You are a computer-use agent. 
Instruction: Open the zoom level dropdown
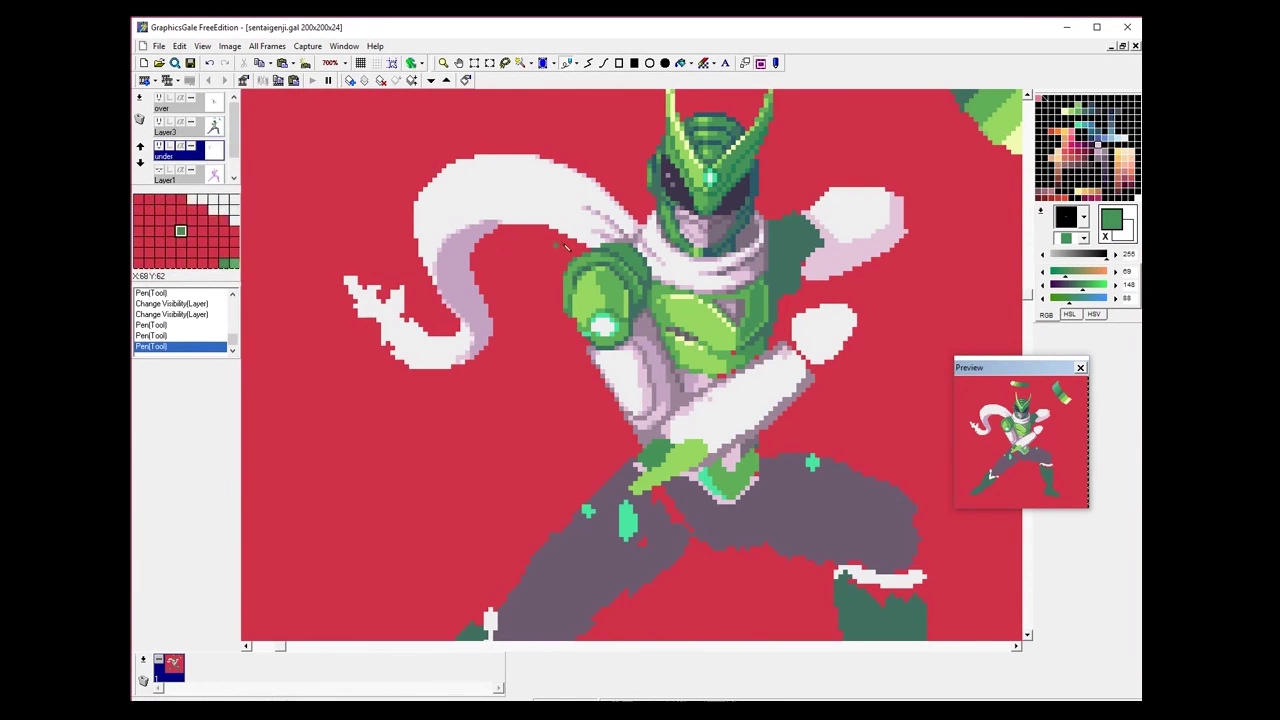pos(345,63)
